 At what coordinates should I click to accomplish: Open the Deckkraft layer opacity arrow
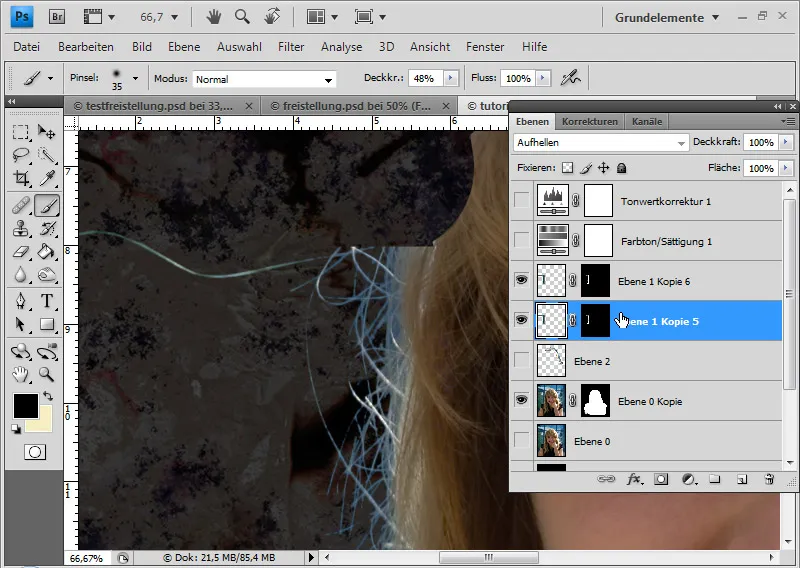pos(786,142)
